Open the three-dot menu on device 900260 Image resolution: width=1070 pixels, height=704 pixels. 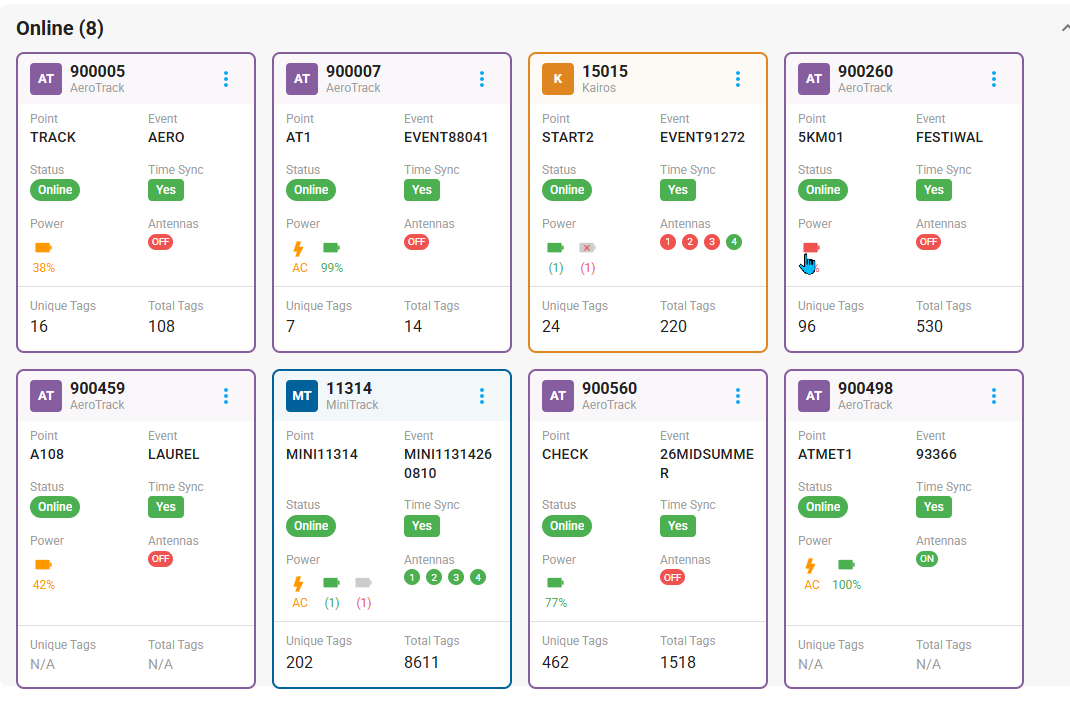[x=994, y=79]
